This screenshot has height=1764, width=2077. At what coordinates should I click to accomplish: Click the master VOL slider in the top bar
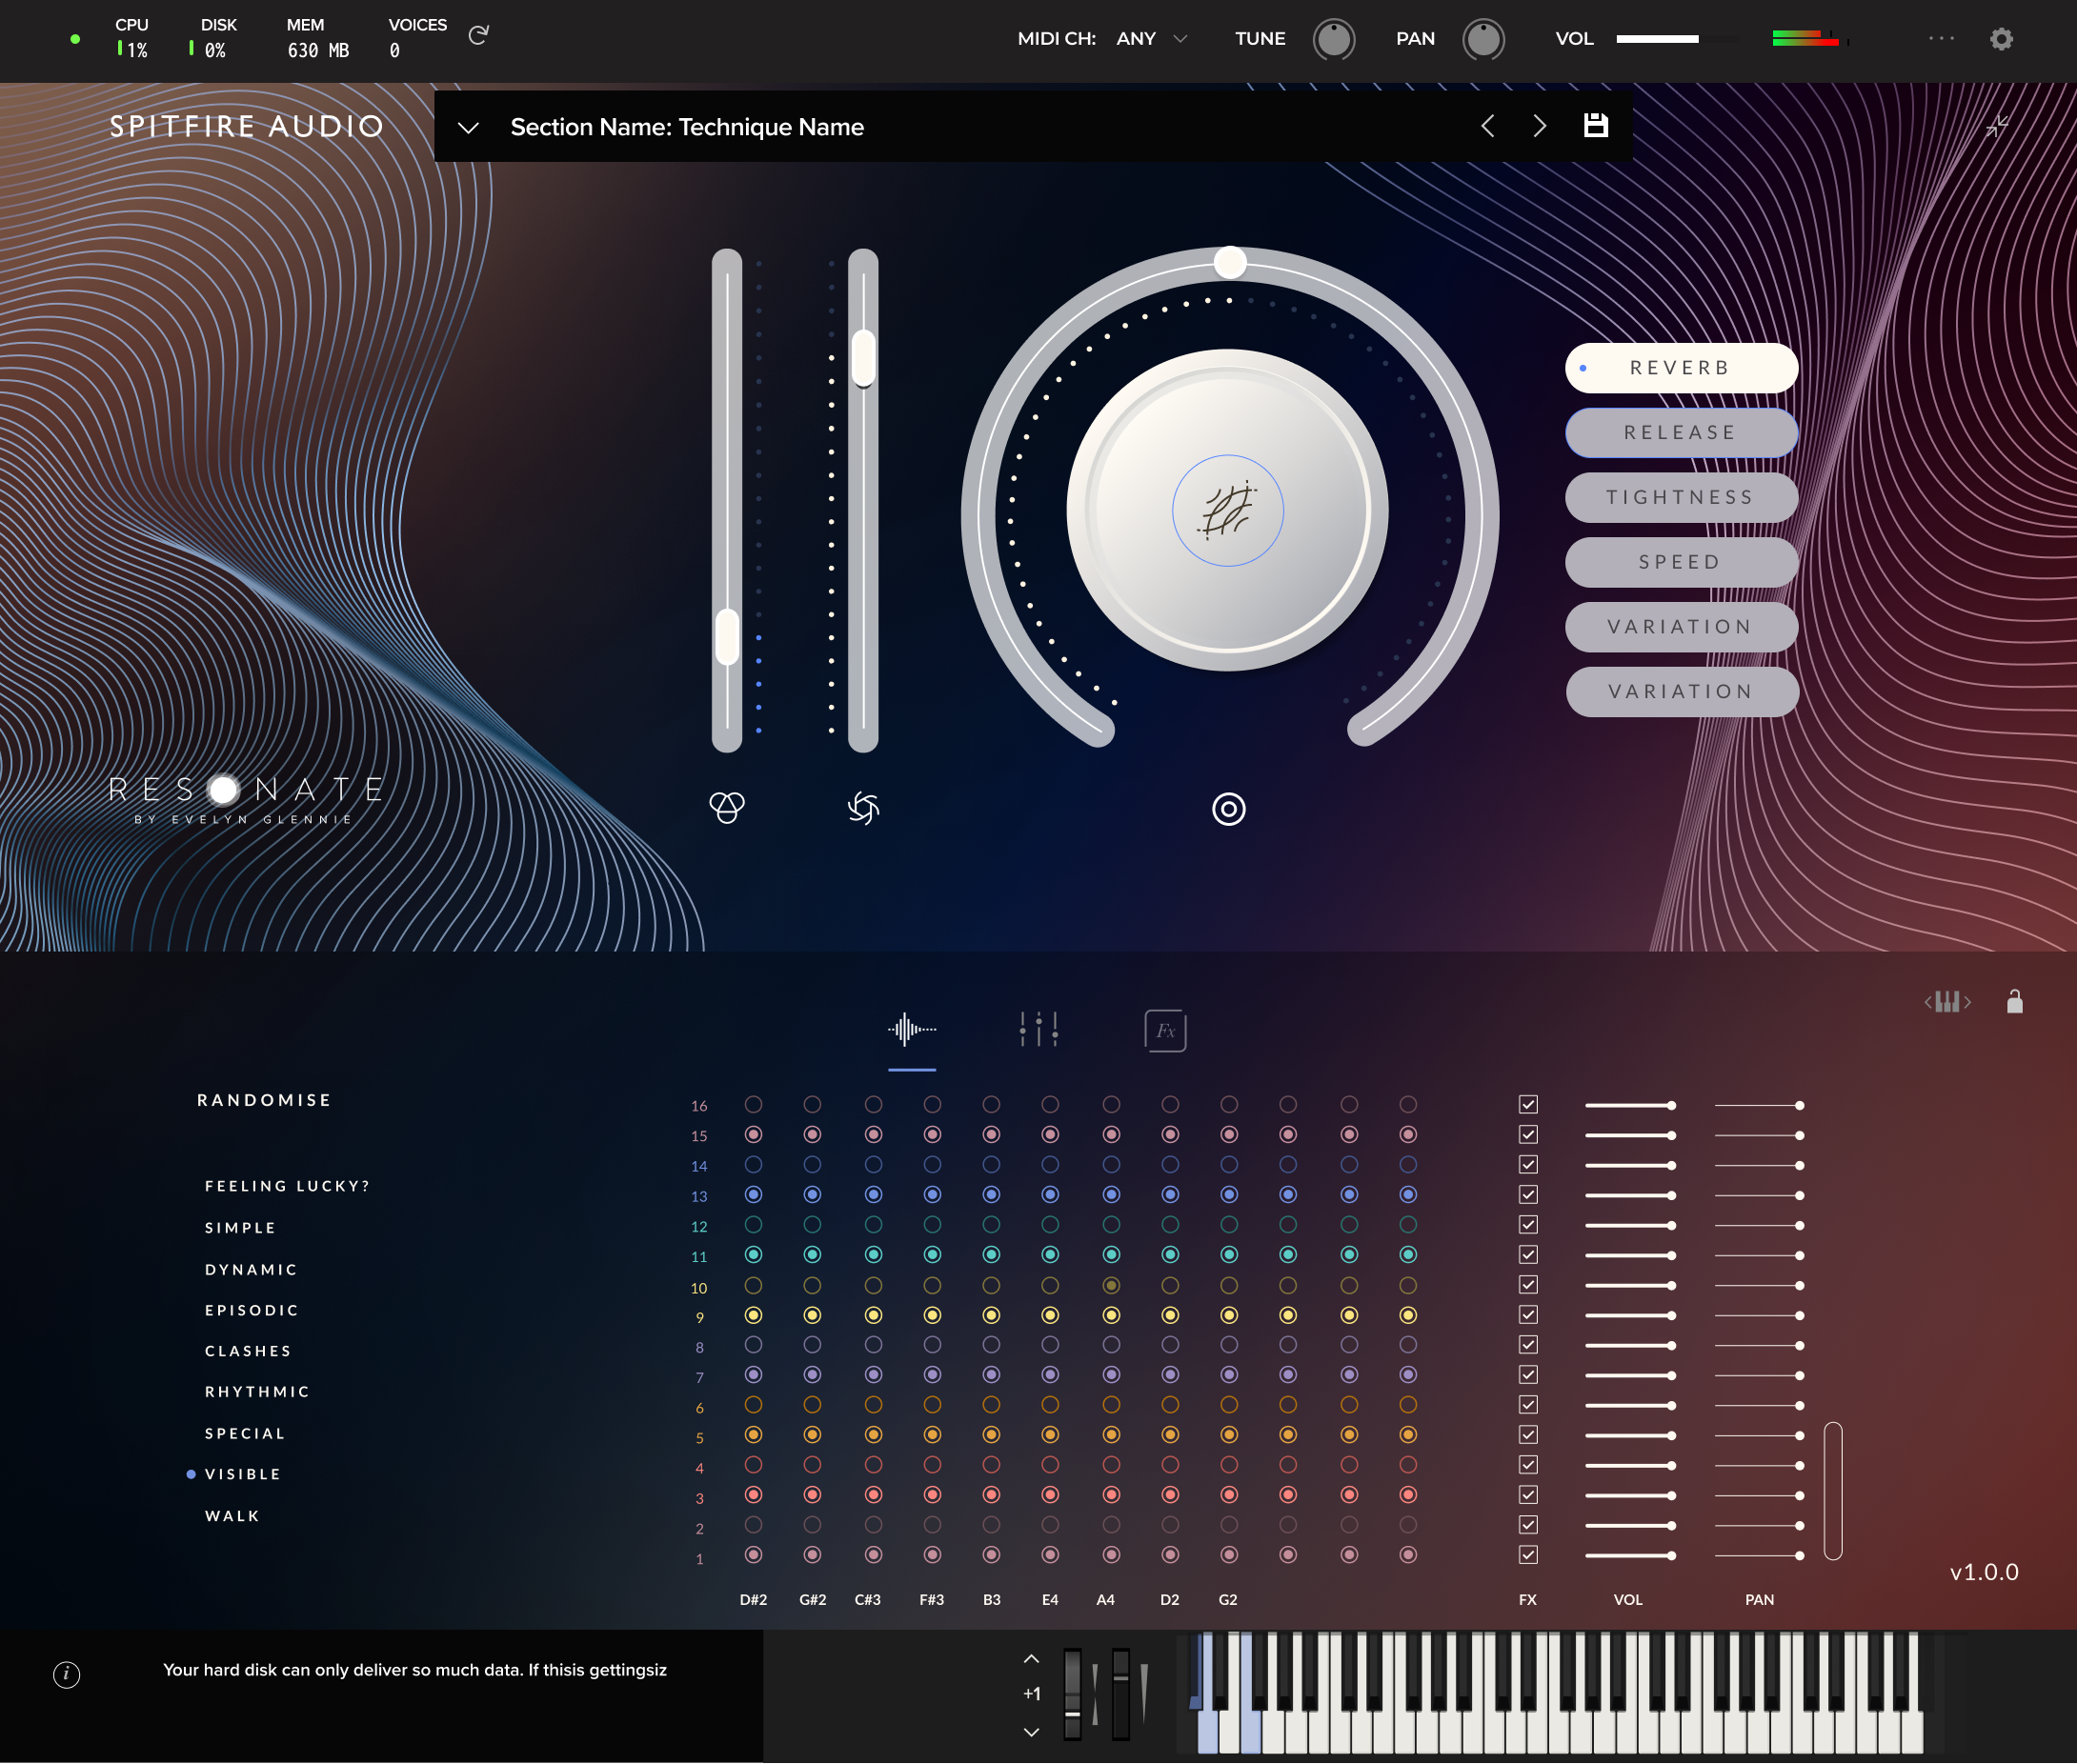click(x=1677, y=39)
